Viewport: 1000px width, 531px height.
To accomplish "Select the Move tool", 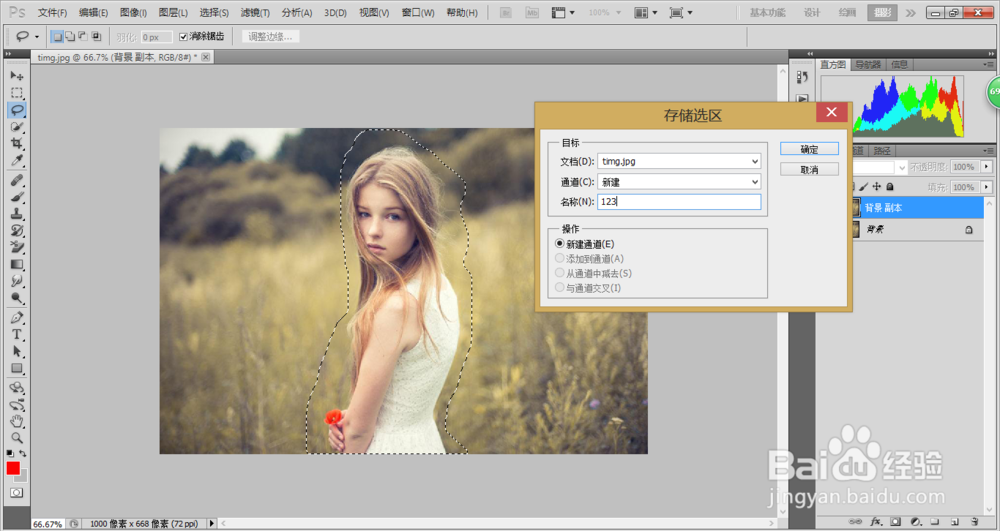I will click(x=17, y=76).
